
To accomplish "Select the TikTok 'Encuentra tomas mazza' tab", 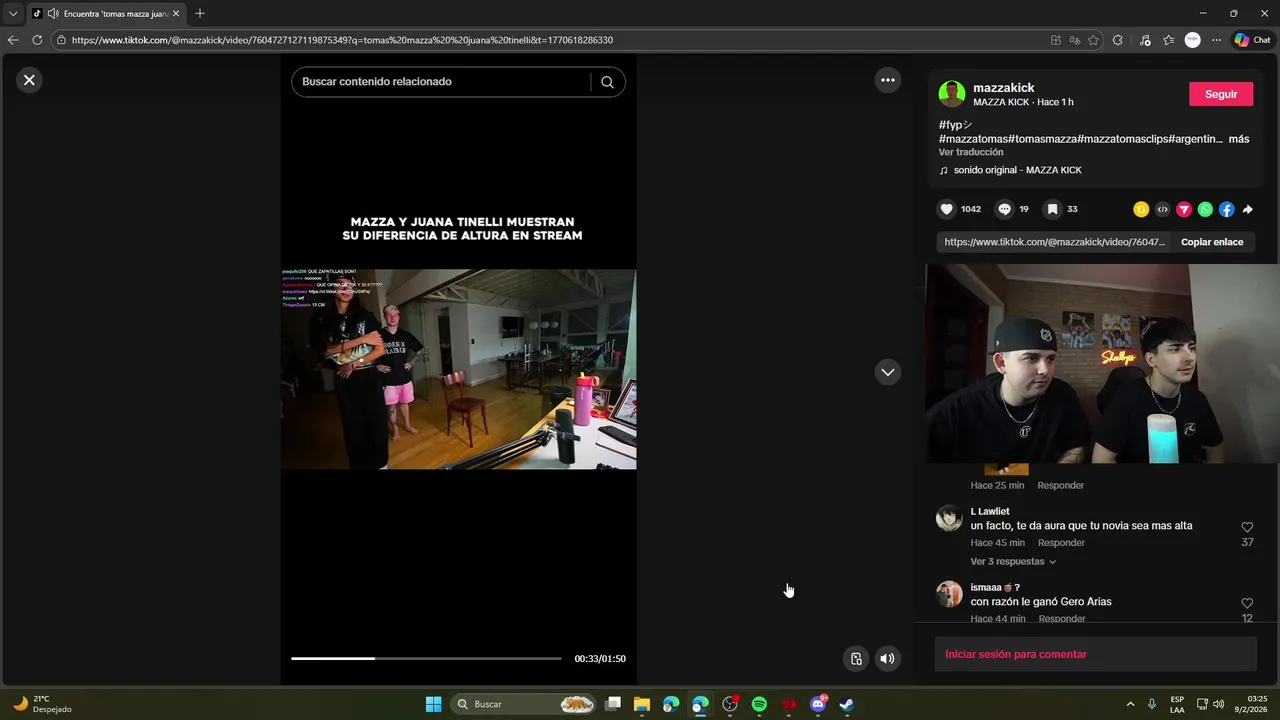I will point(106,14).
